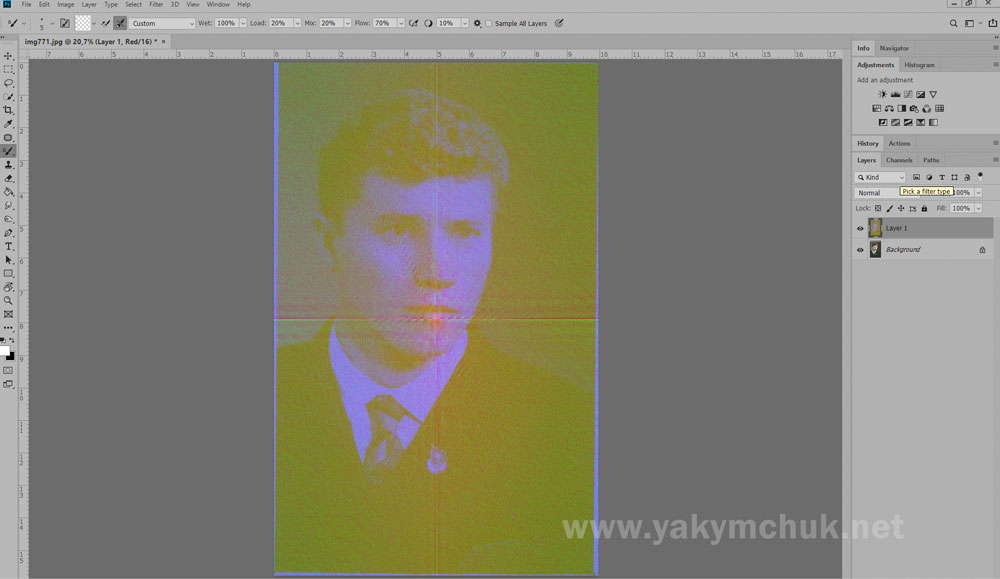Toggle layer filtering switch
Viewport: 1000px width, 579px height.
pyautogui.click(x=980, y=177)
